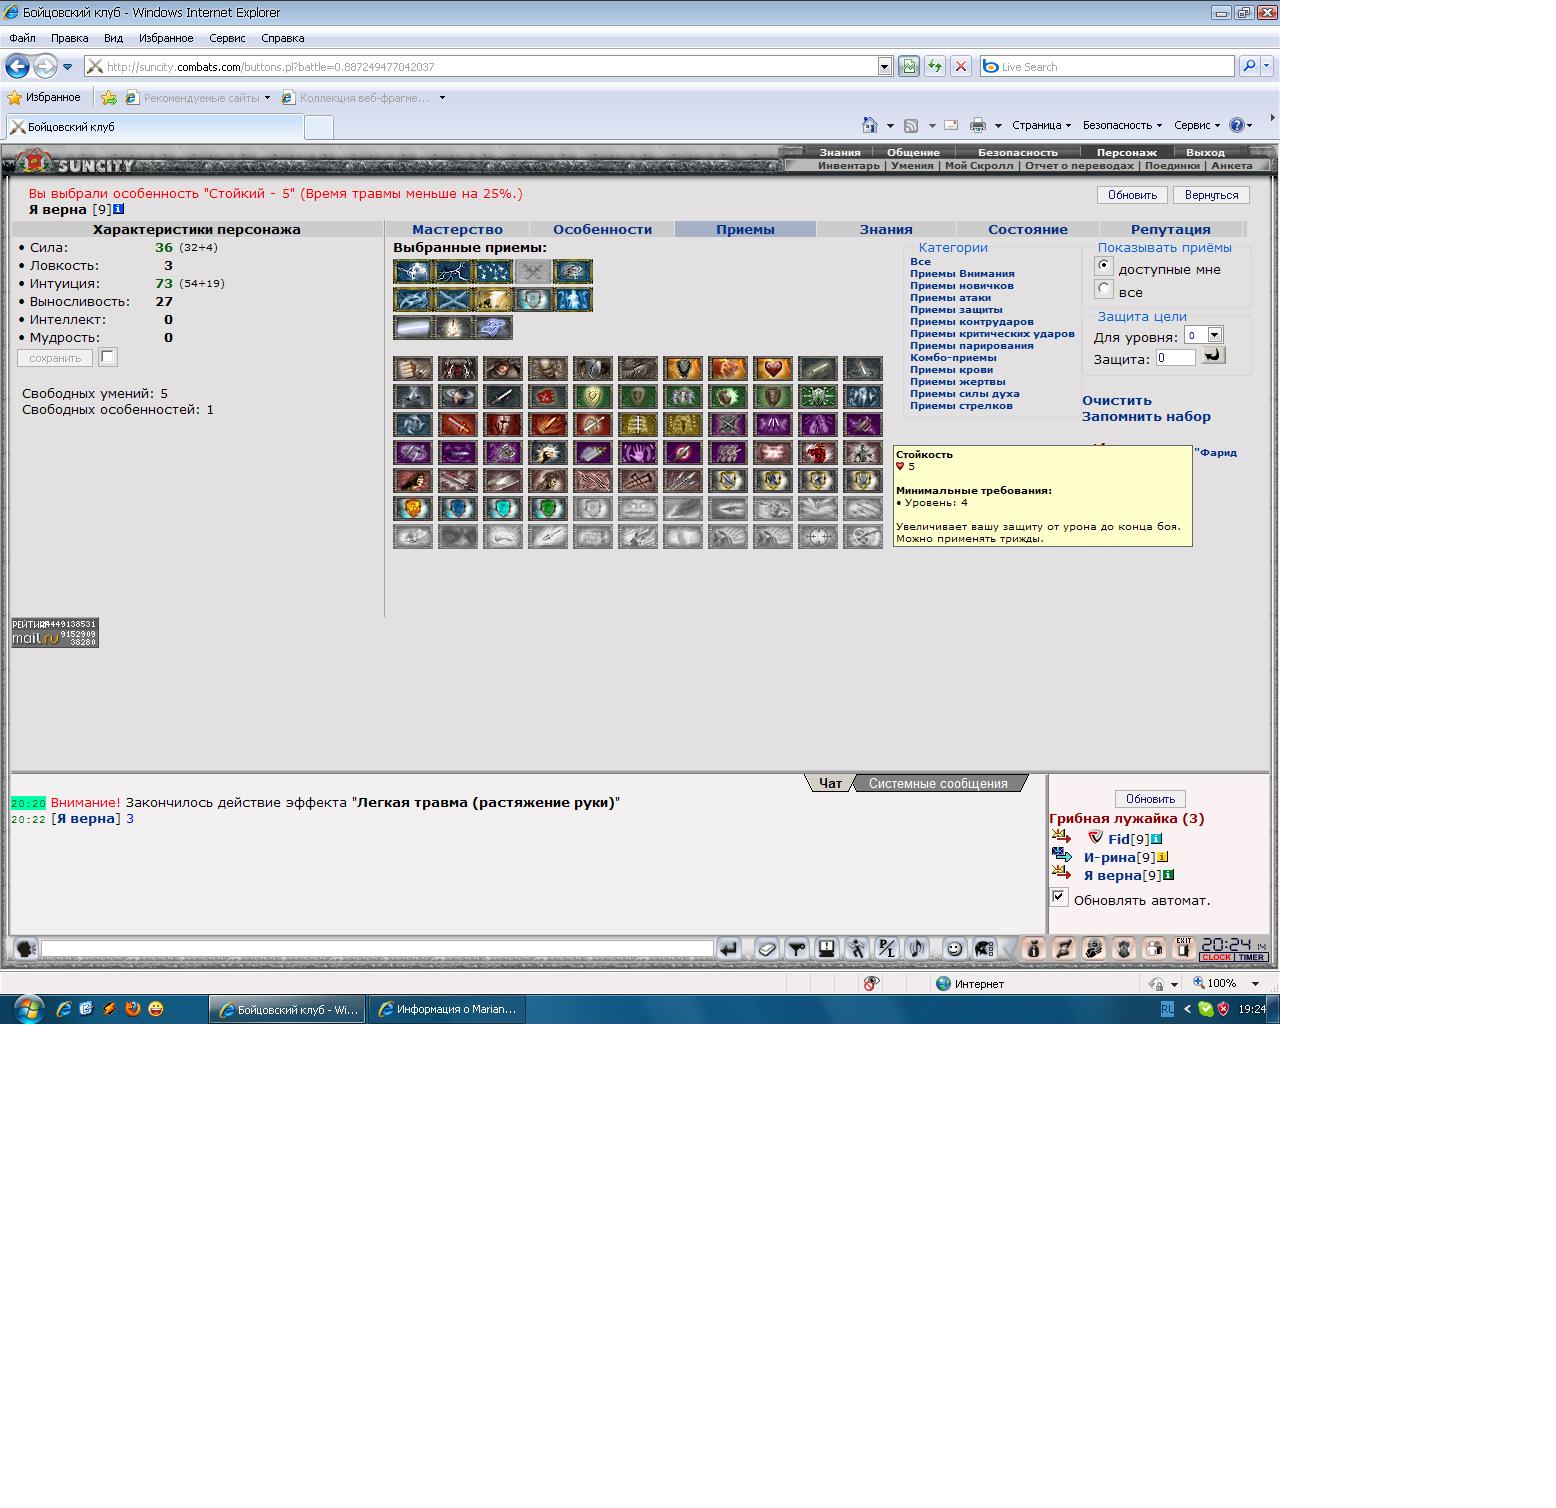1556x1508 pixels.
Task: Choose the yellow shield on green technique
Action: point(593,396)
